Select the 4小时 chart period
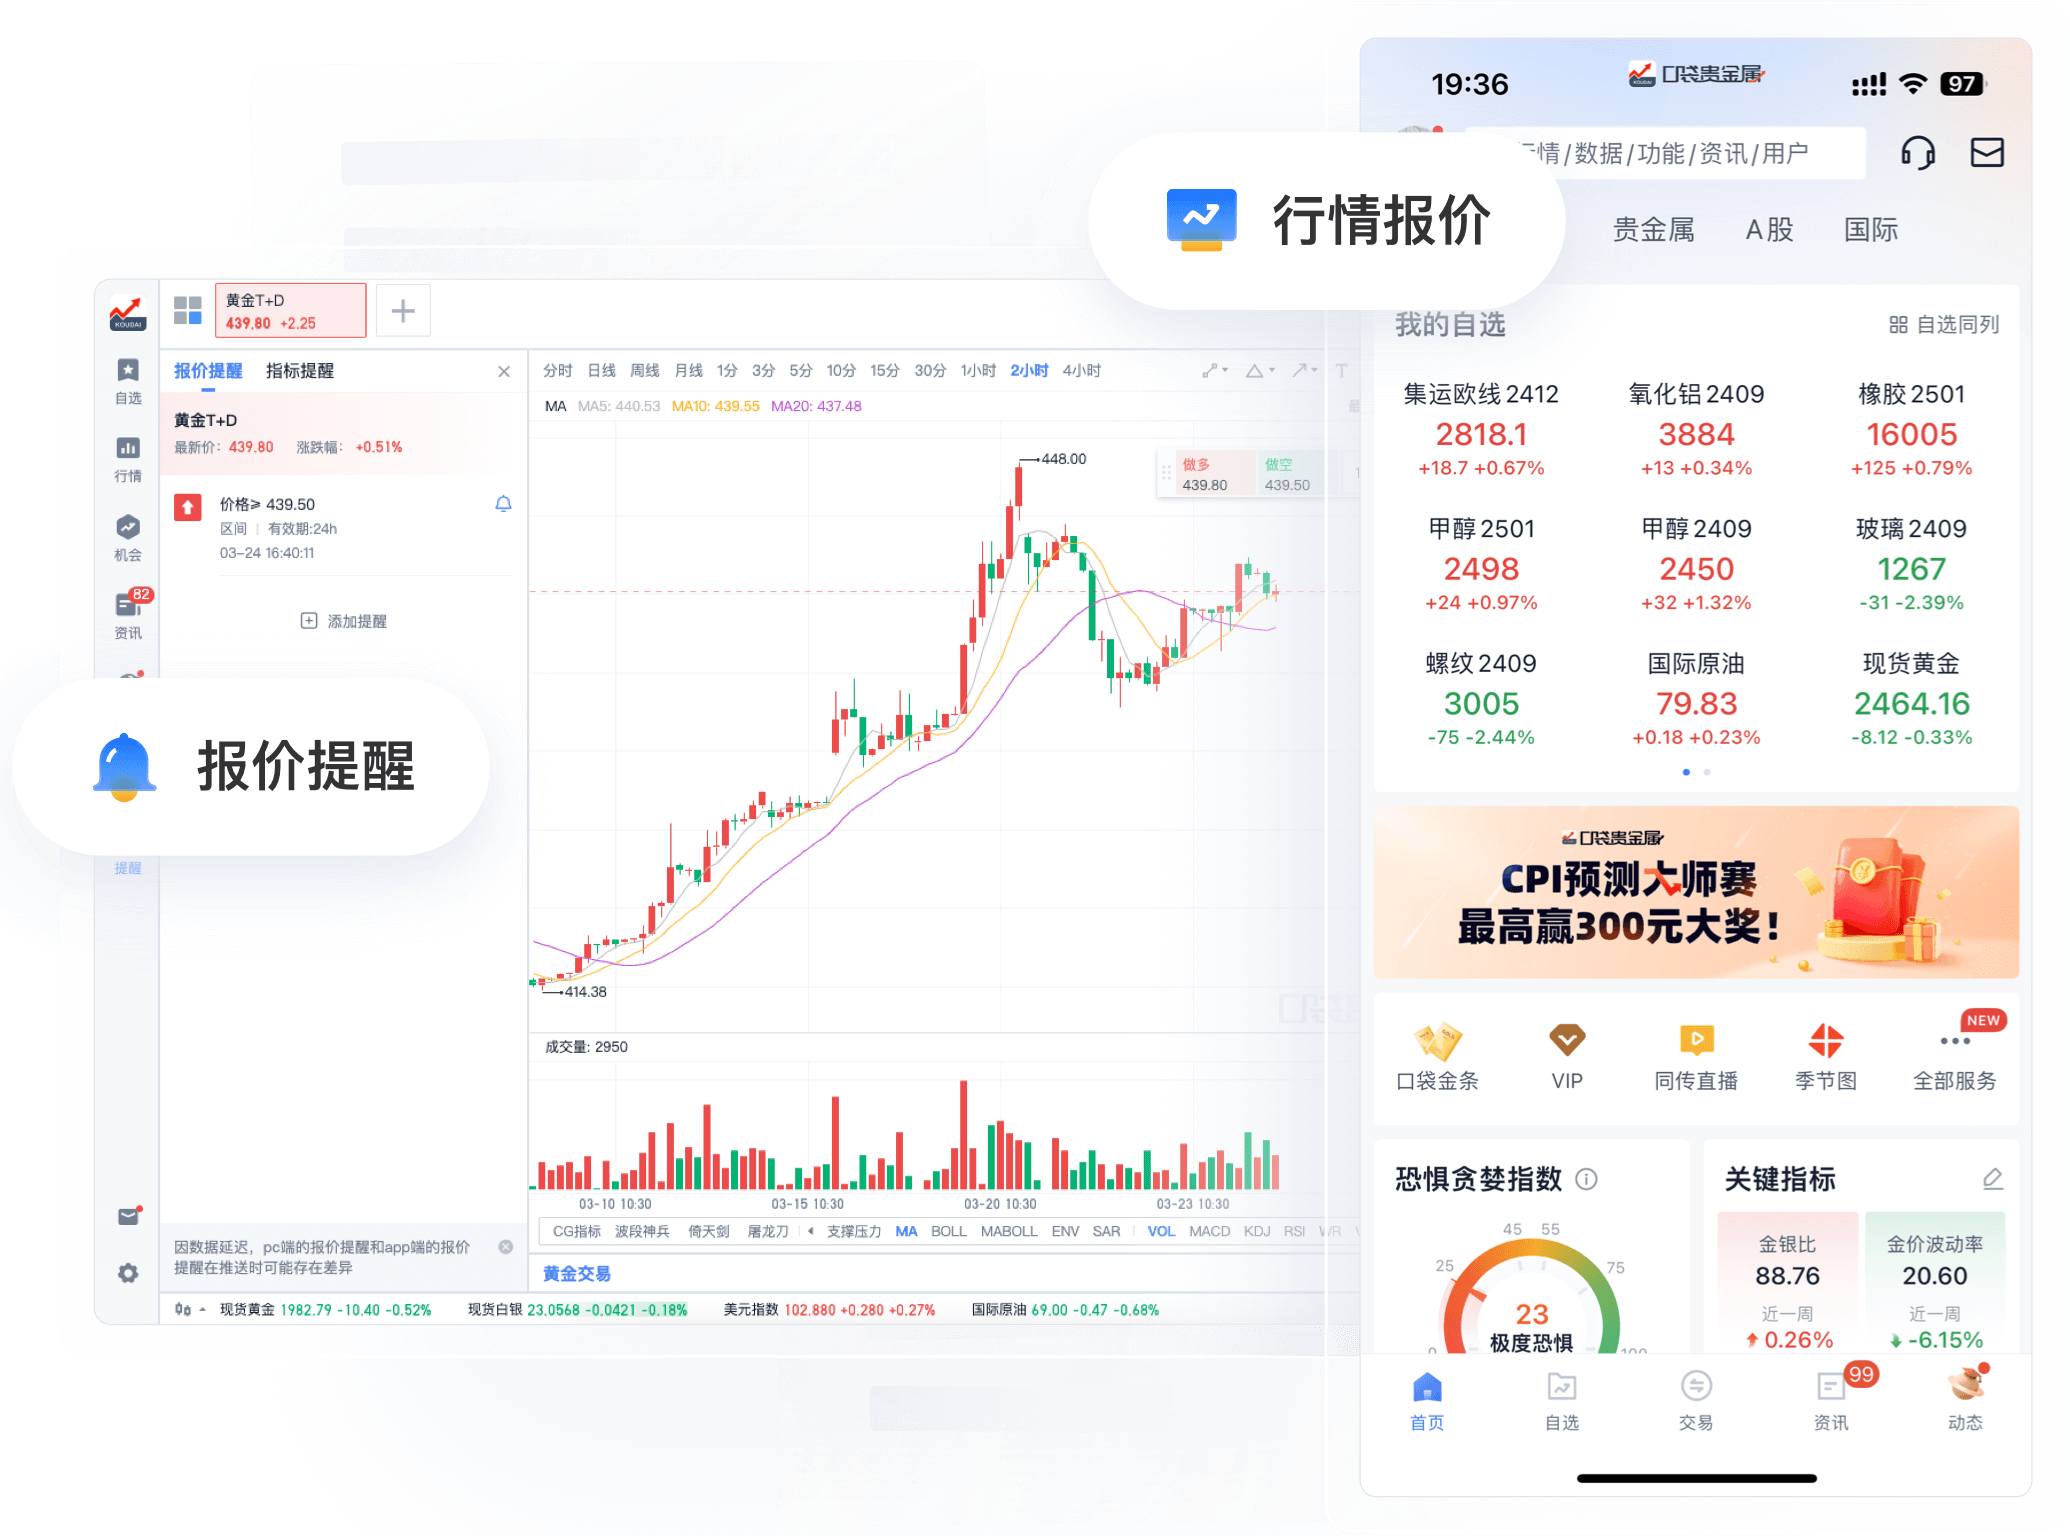 [1081, 371]
